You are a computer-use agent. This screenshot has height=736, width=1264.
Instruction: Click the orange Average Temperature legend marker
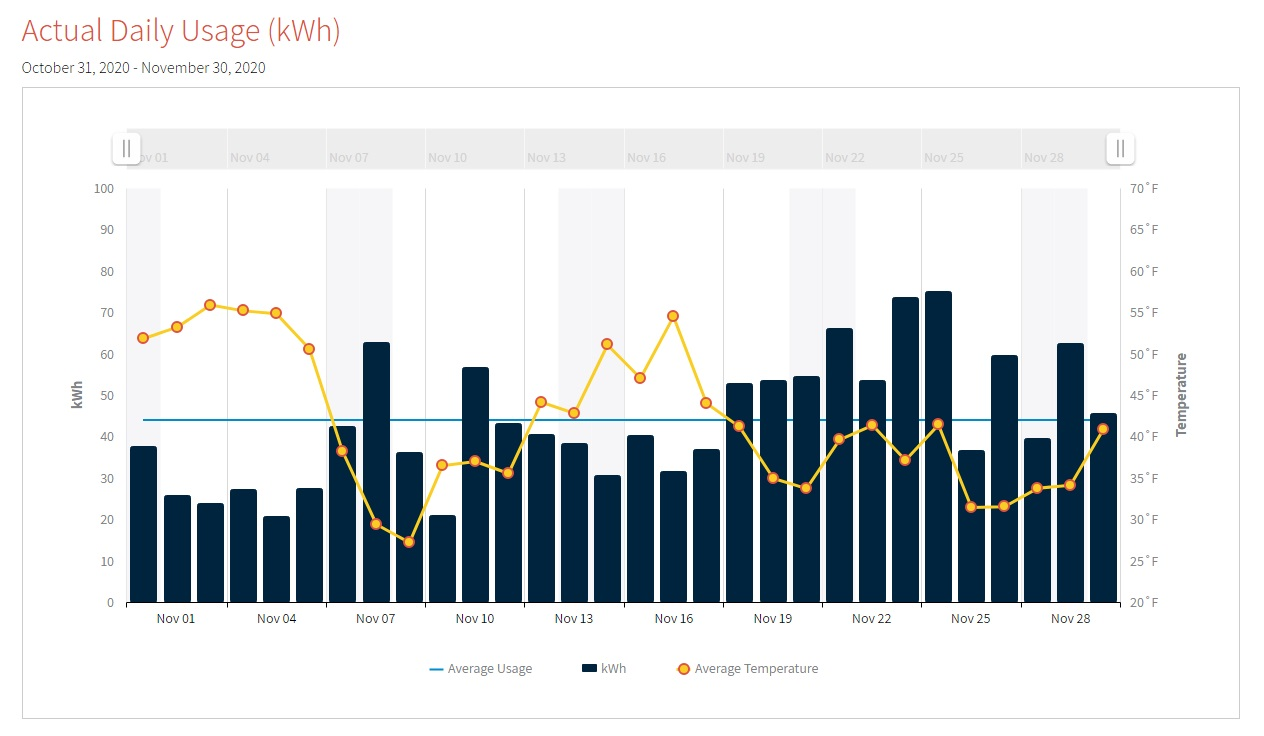(x=684, y=669)
